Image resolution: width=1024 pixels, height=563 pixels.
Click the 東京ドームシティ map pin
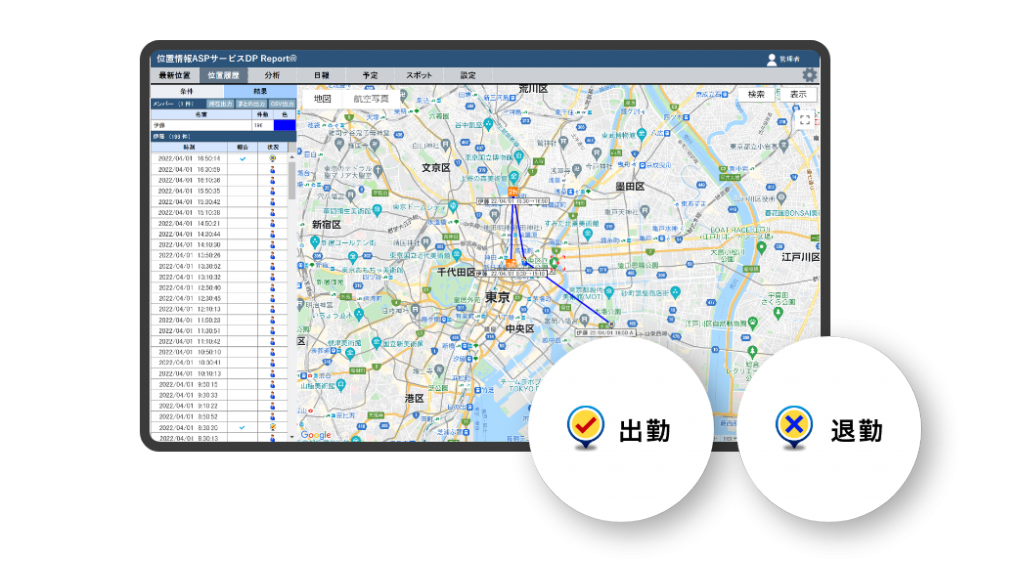point(453,206)
